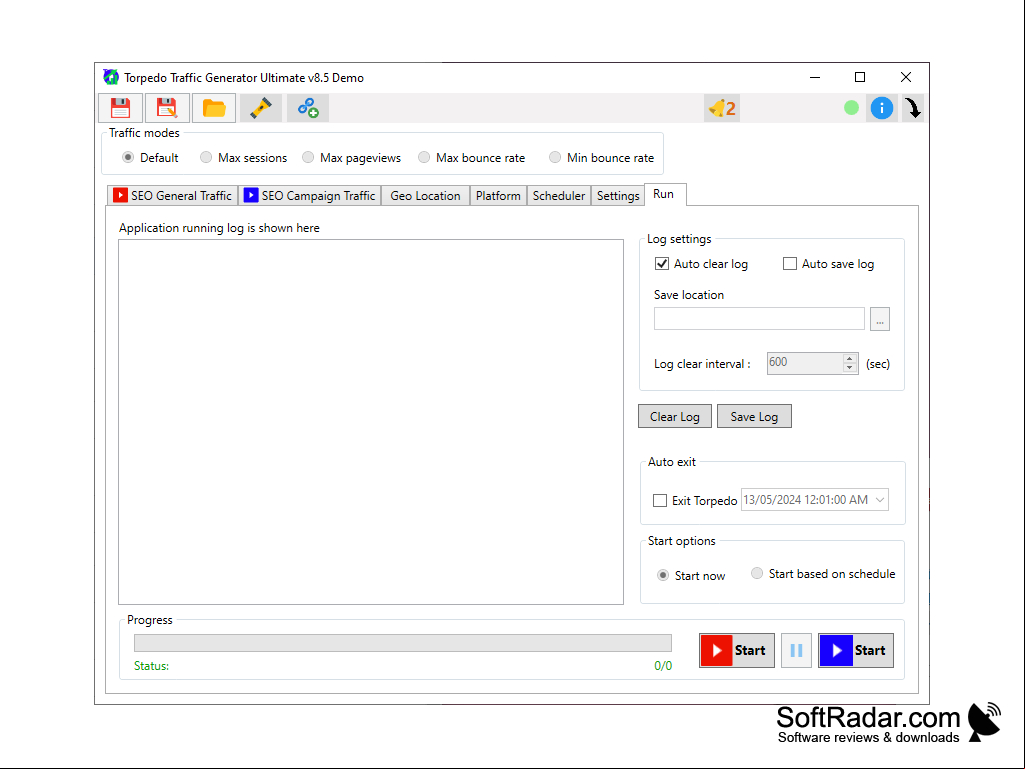Click the add link chain icon
The width and height of the screenshot is (1025, 769).
308,108
